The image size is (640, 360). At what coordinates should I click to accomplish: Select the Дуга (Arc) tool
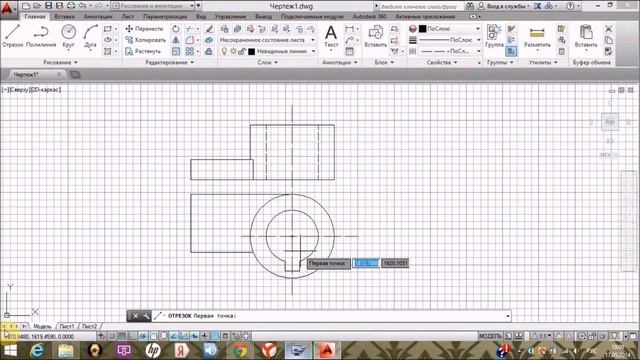90,36
